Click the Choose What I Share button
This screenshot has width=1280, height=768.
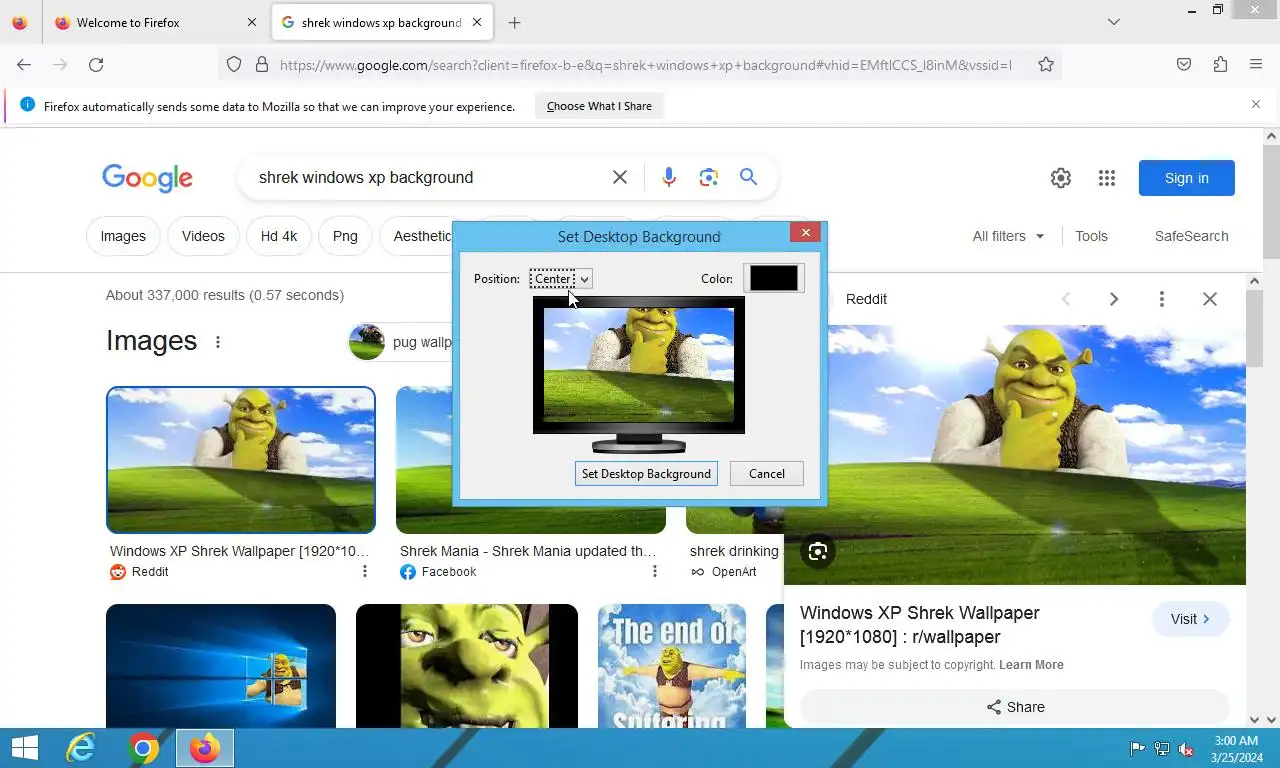pos(599,106)
